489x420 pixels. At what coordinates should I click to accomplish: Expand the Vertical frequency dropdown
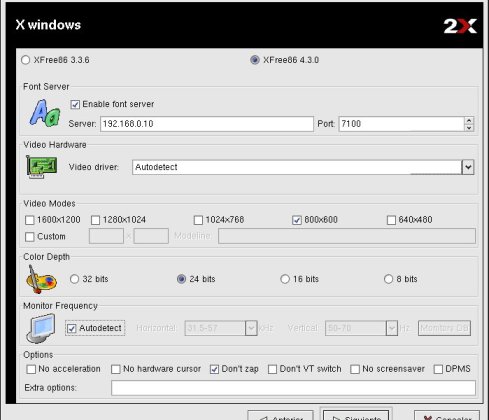click(392, 328)
